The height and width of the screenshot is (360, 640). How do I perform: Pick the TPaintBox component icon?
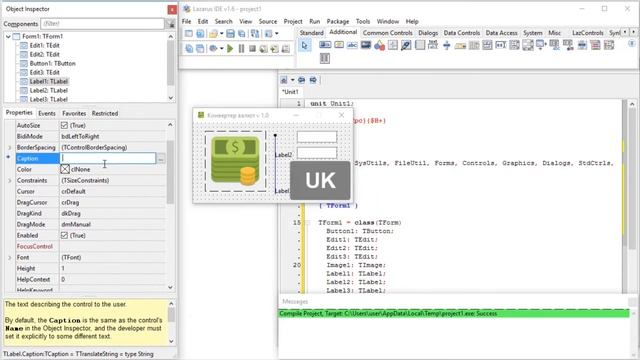pos(406,45)
